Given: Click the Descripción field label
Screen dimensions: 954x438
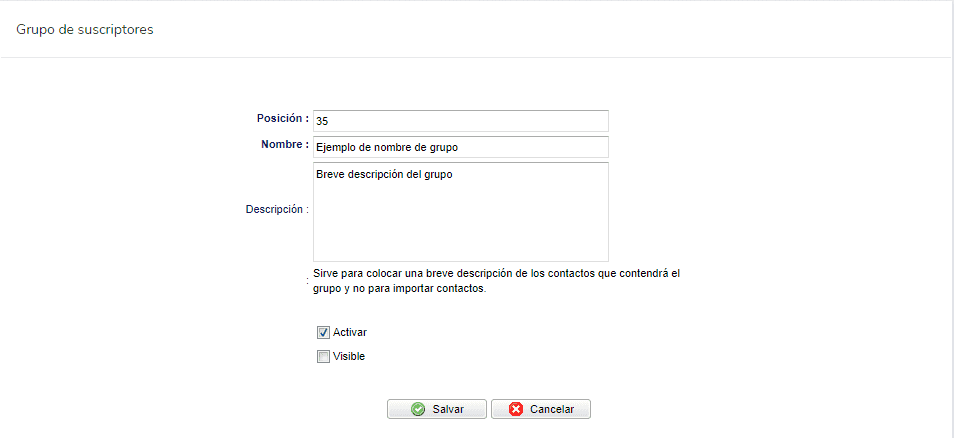Looking at the screenshot, I should coord(277,209).
